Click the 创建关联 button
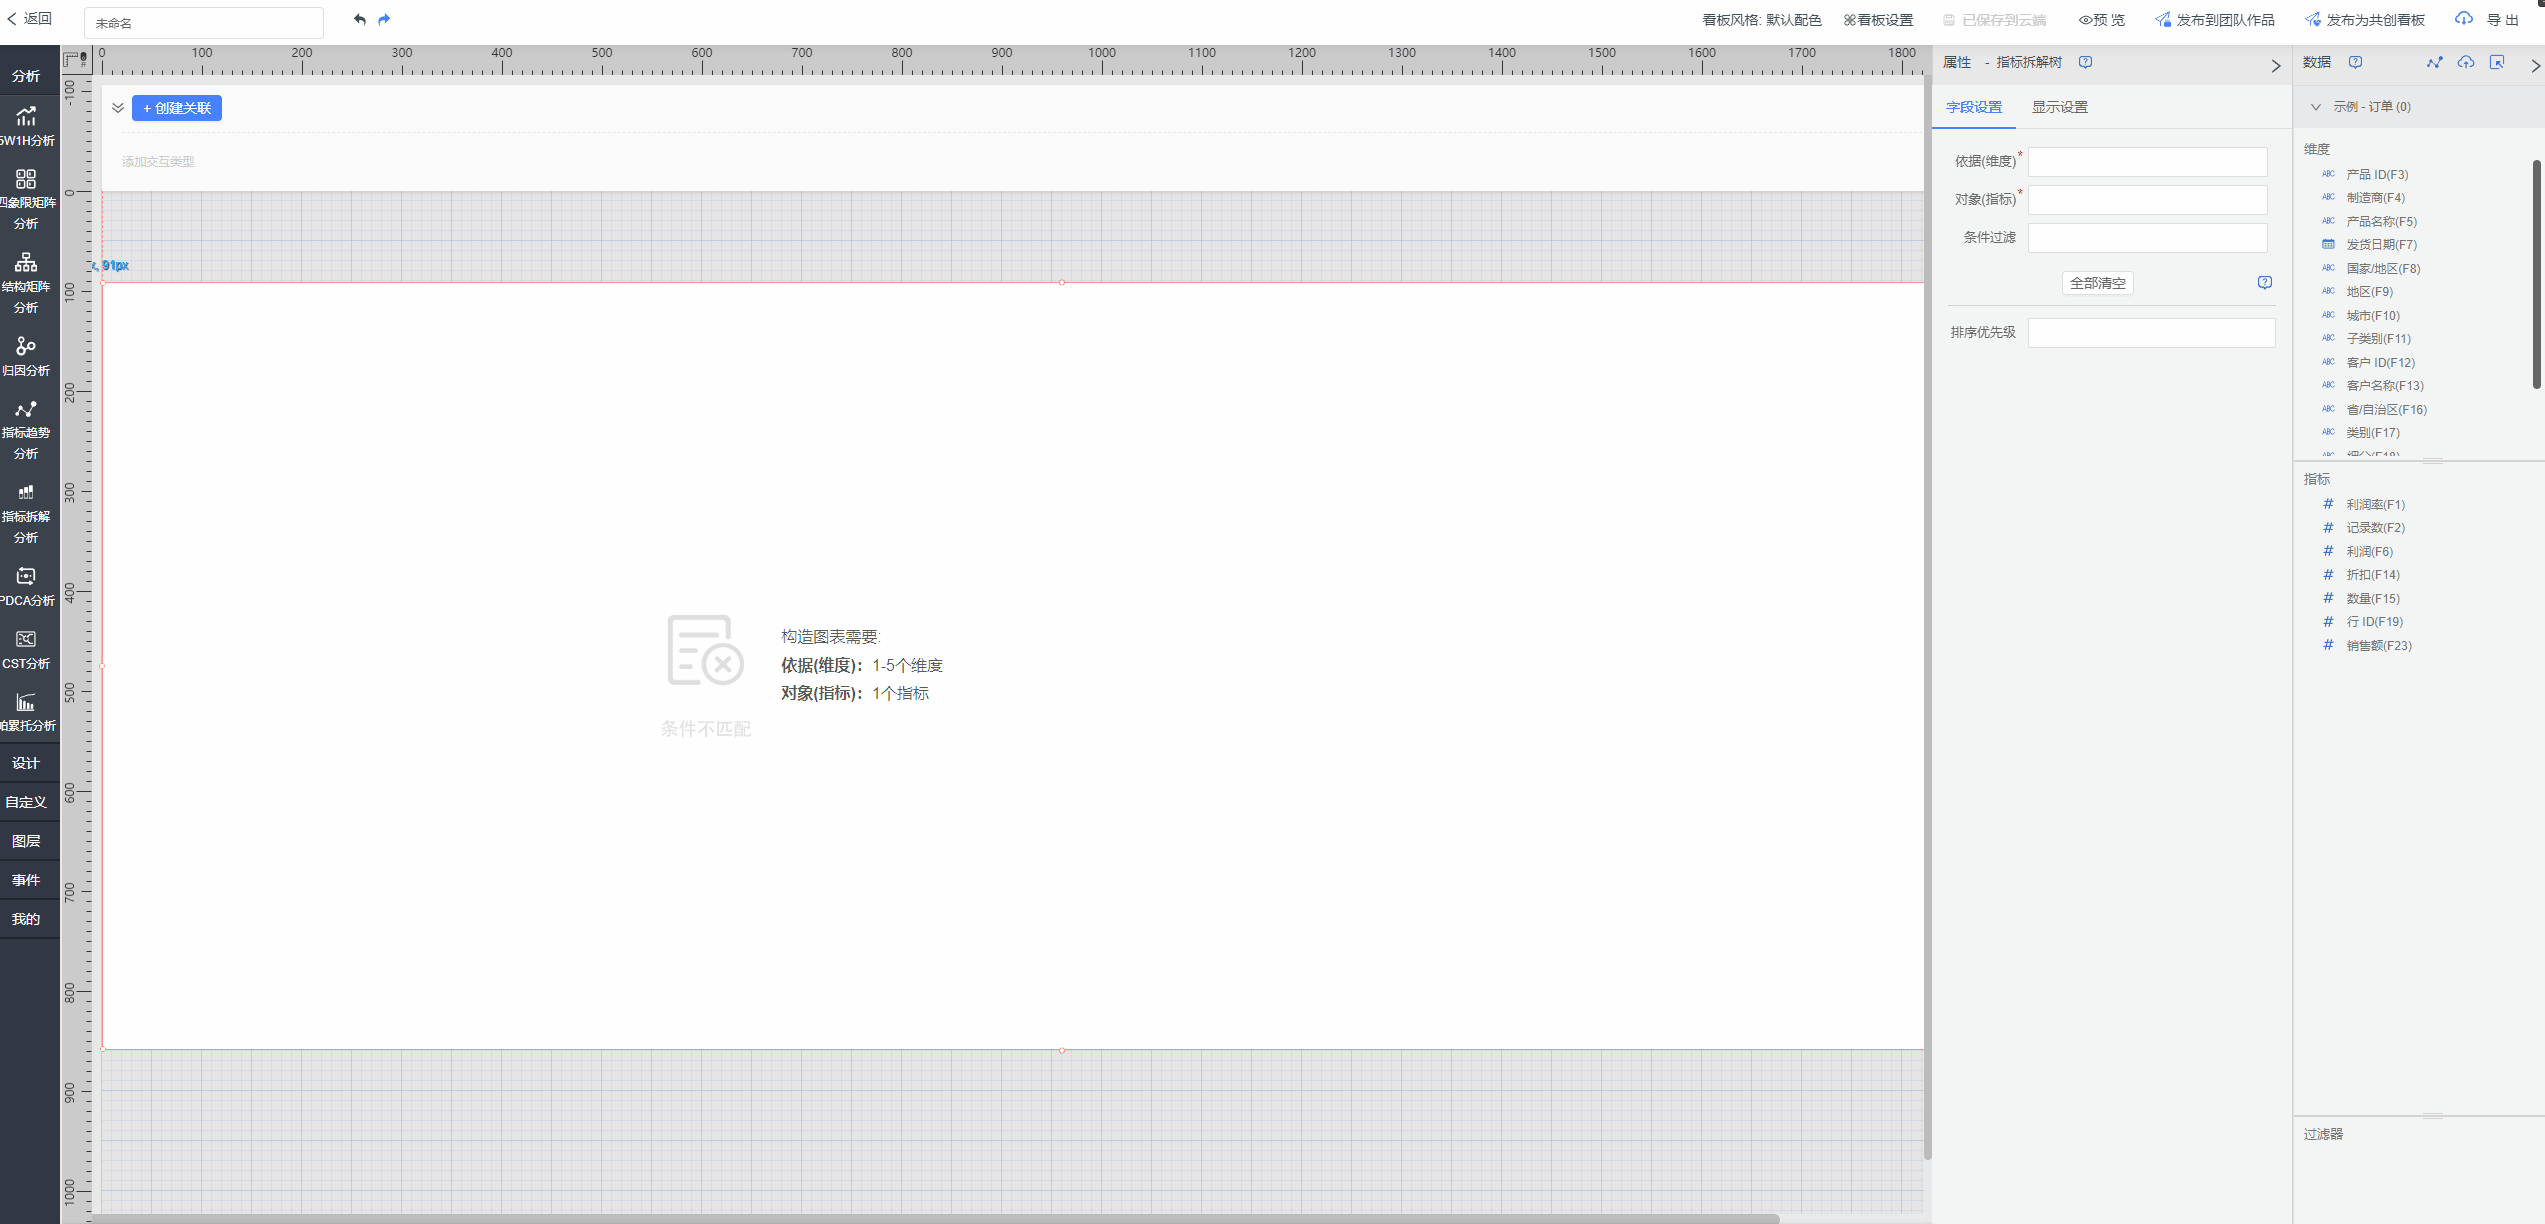 pyautogui.click(x=177, y=108)
